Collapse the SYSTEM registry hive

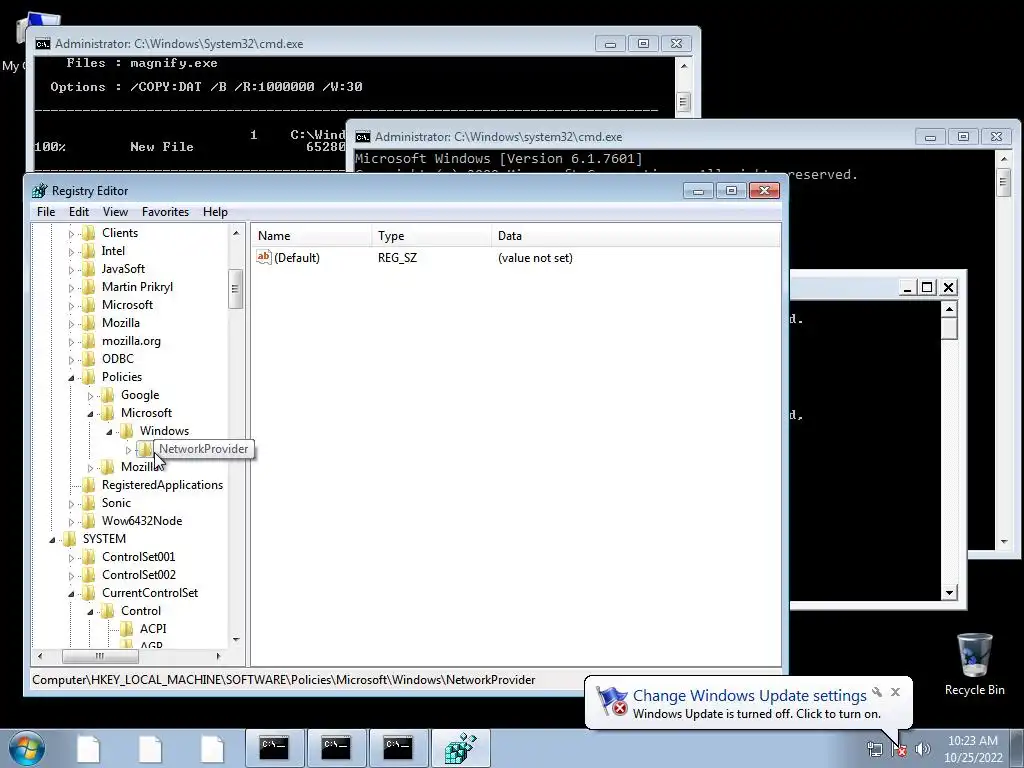pyautogui.click(x=52, y=539)
